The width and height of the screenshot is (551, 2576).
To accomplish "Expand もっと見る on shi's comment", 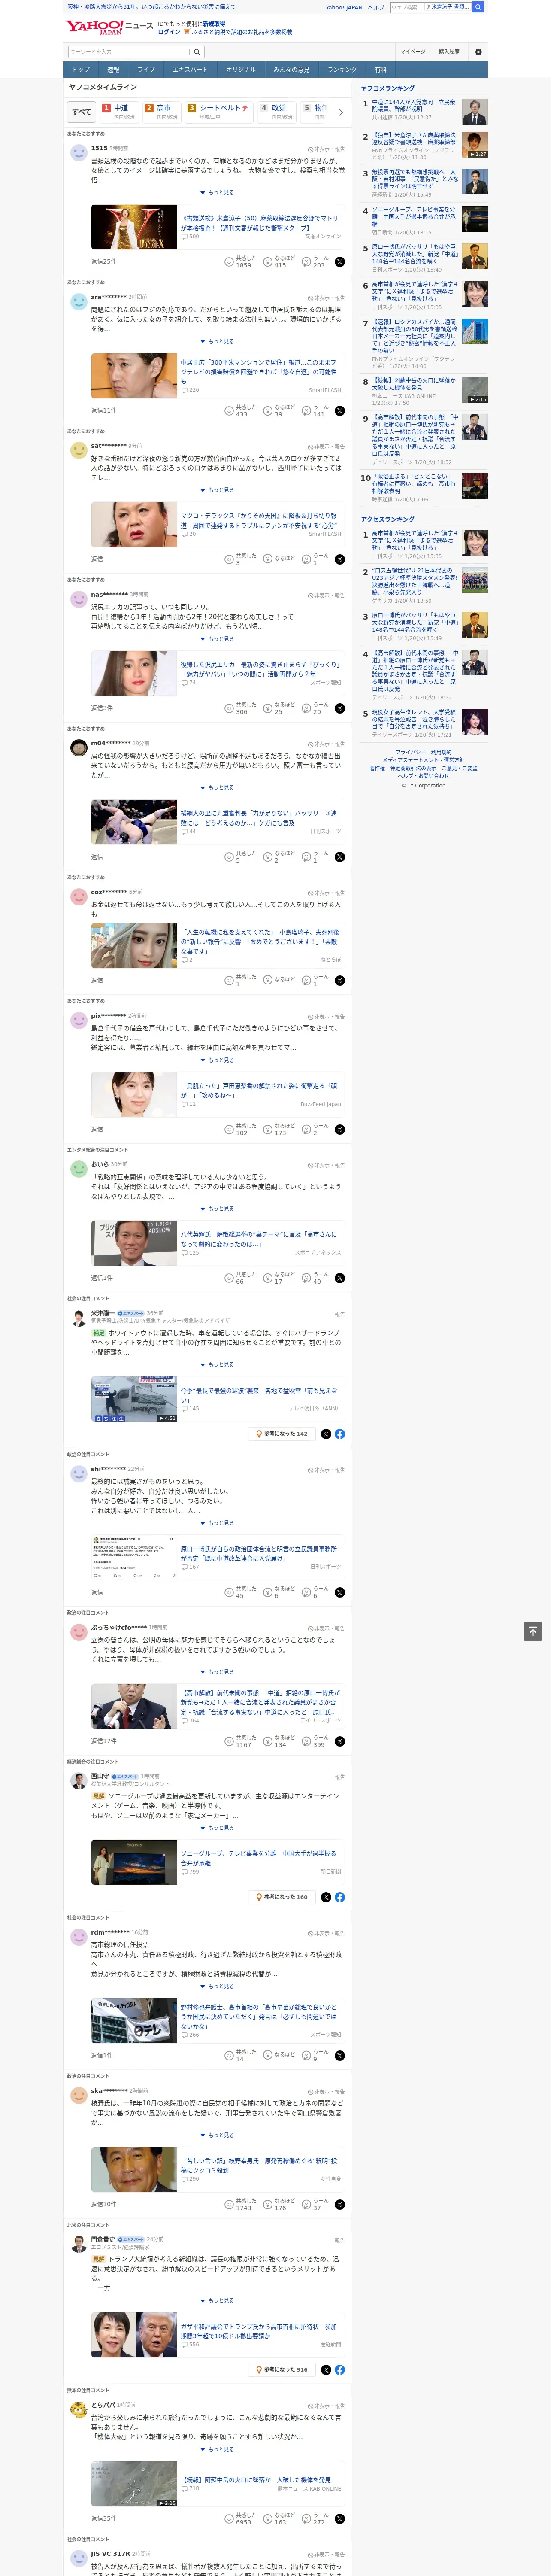I will pos(217,1523).
